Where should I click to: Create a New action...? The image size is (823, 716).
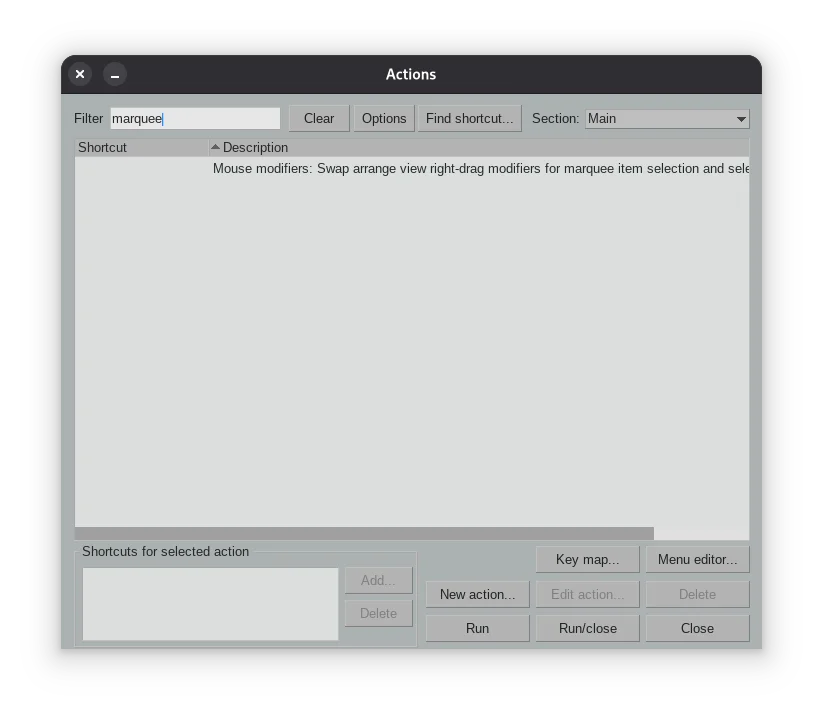coord(477,594)
